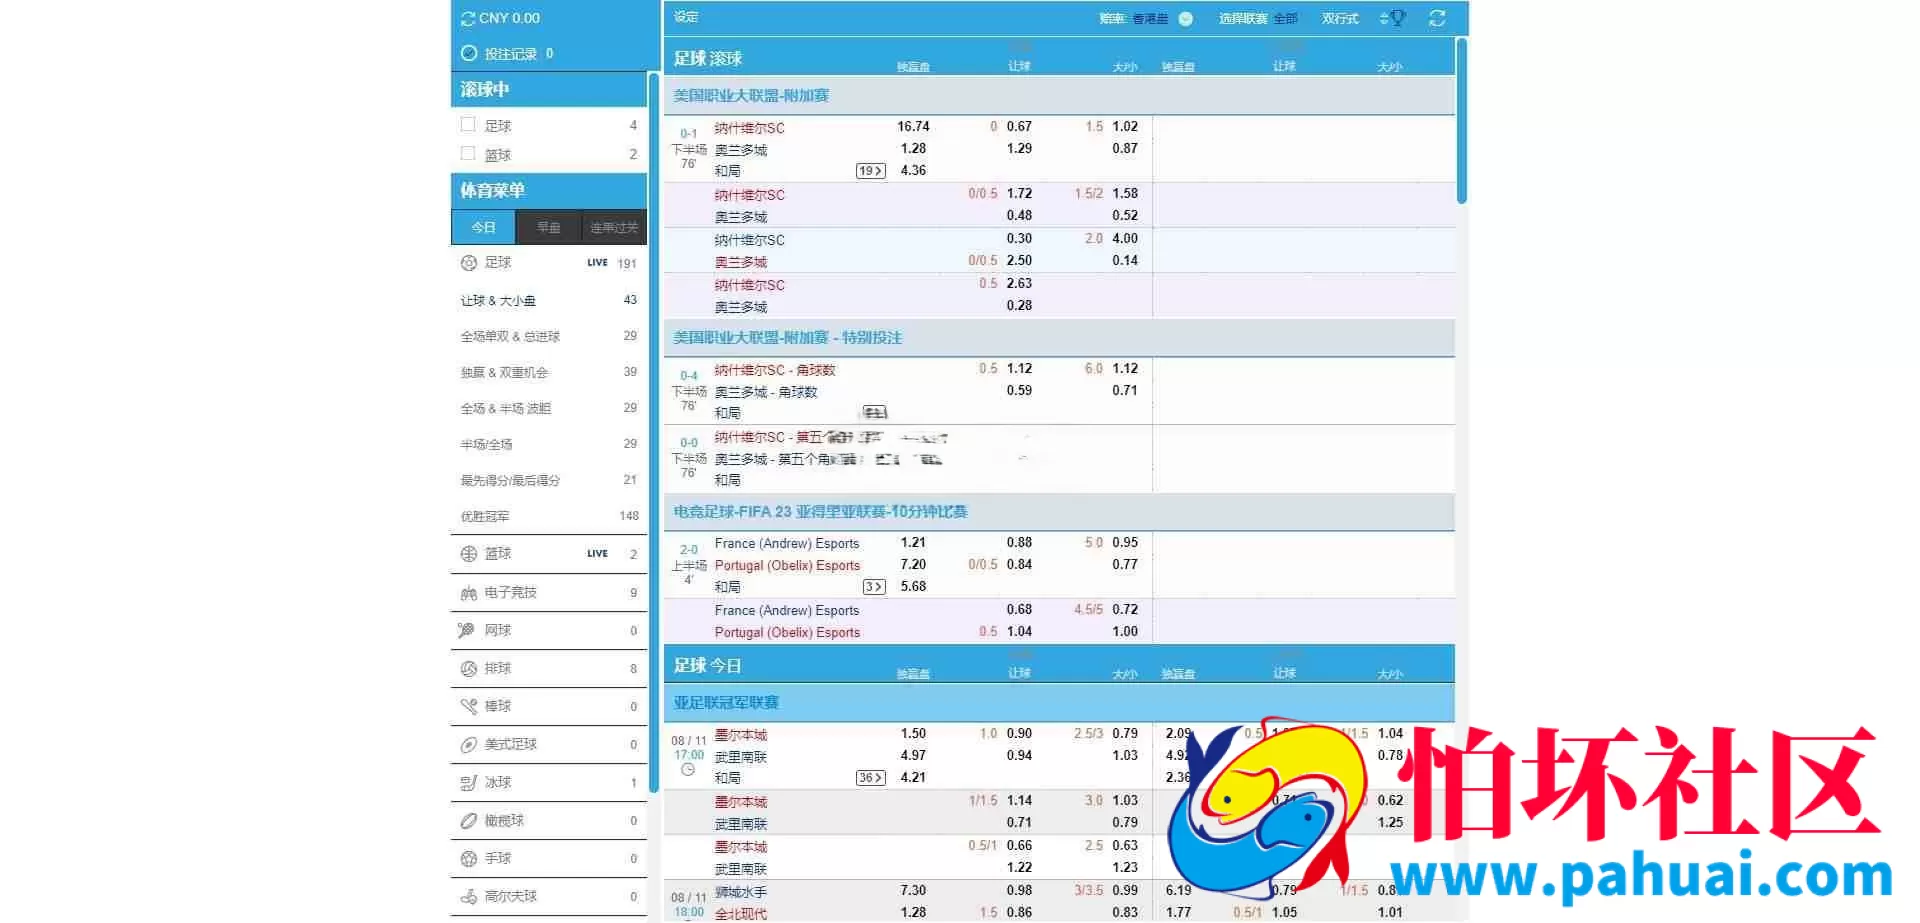Collapse the 美国职业大联盟-附加赛 league header

[x=1059, y=96]
